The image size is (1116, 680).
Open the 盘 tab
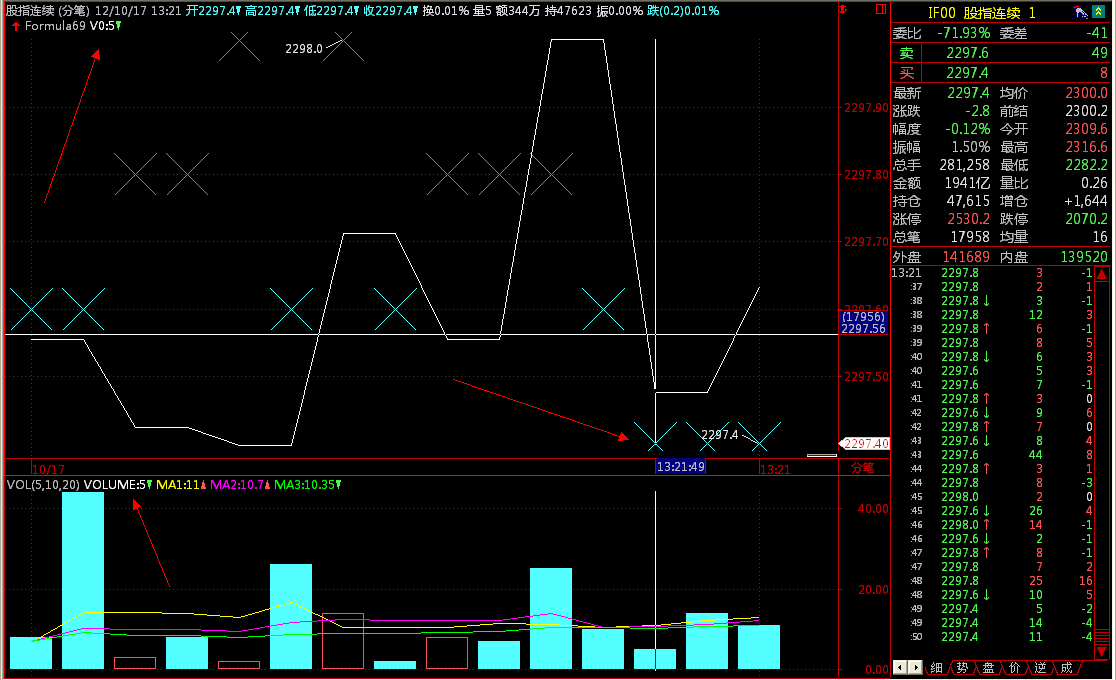[x=988, y=667]
